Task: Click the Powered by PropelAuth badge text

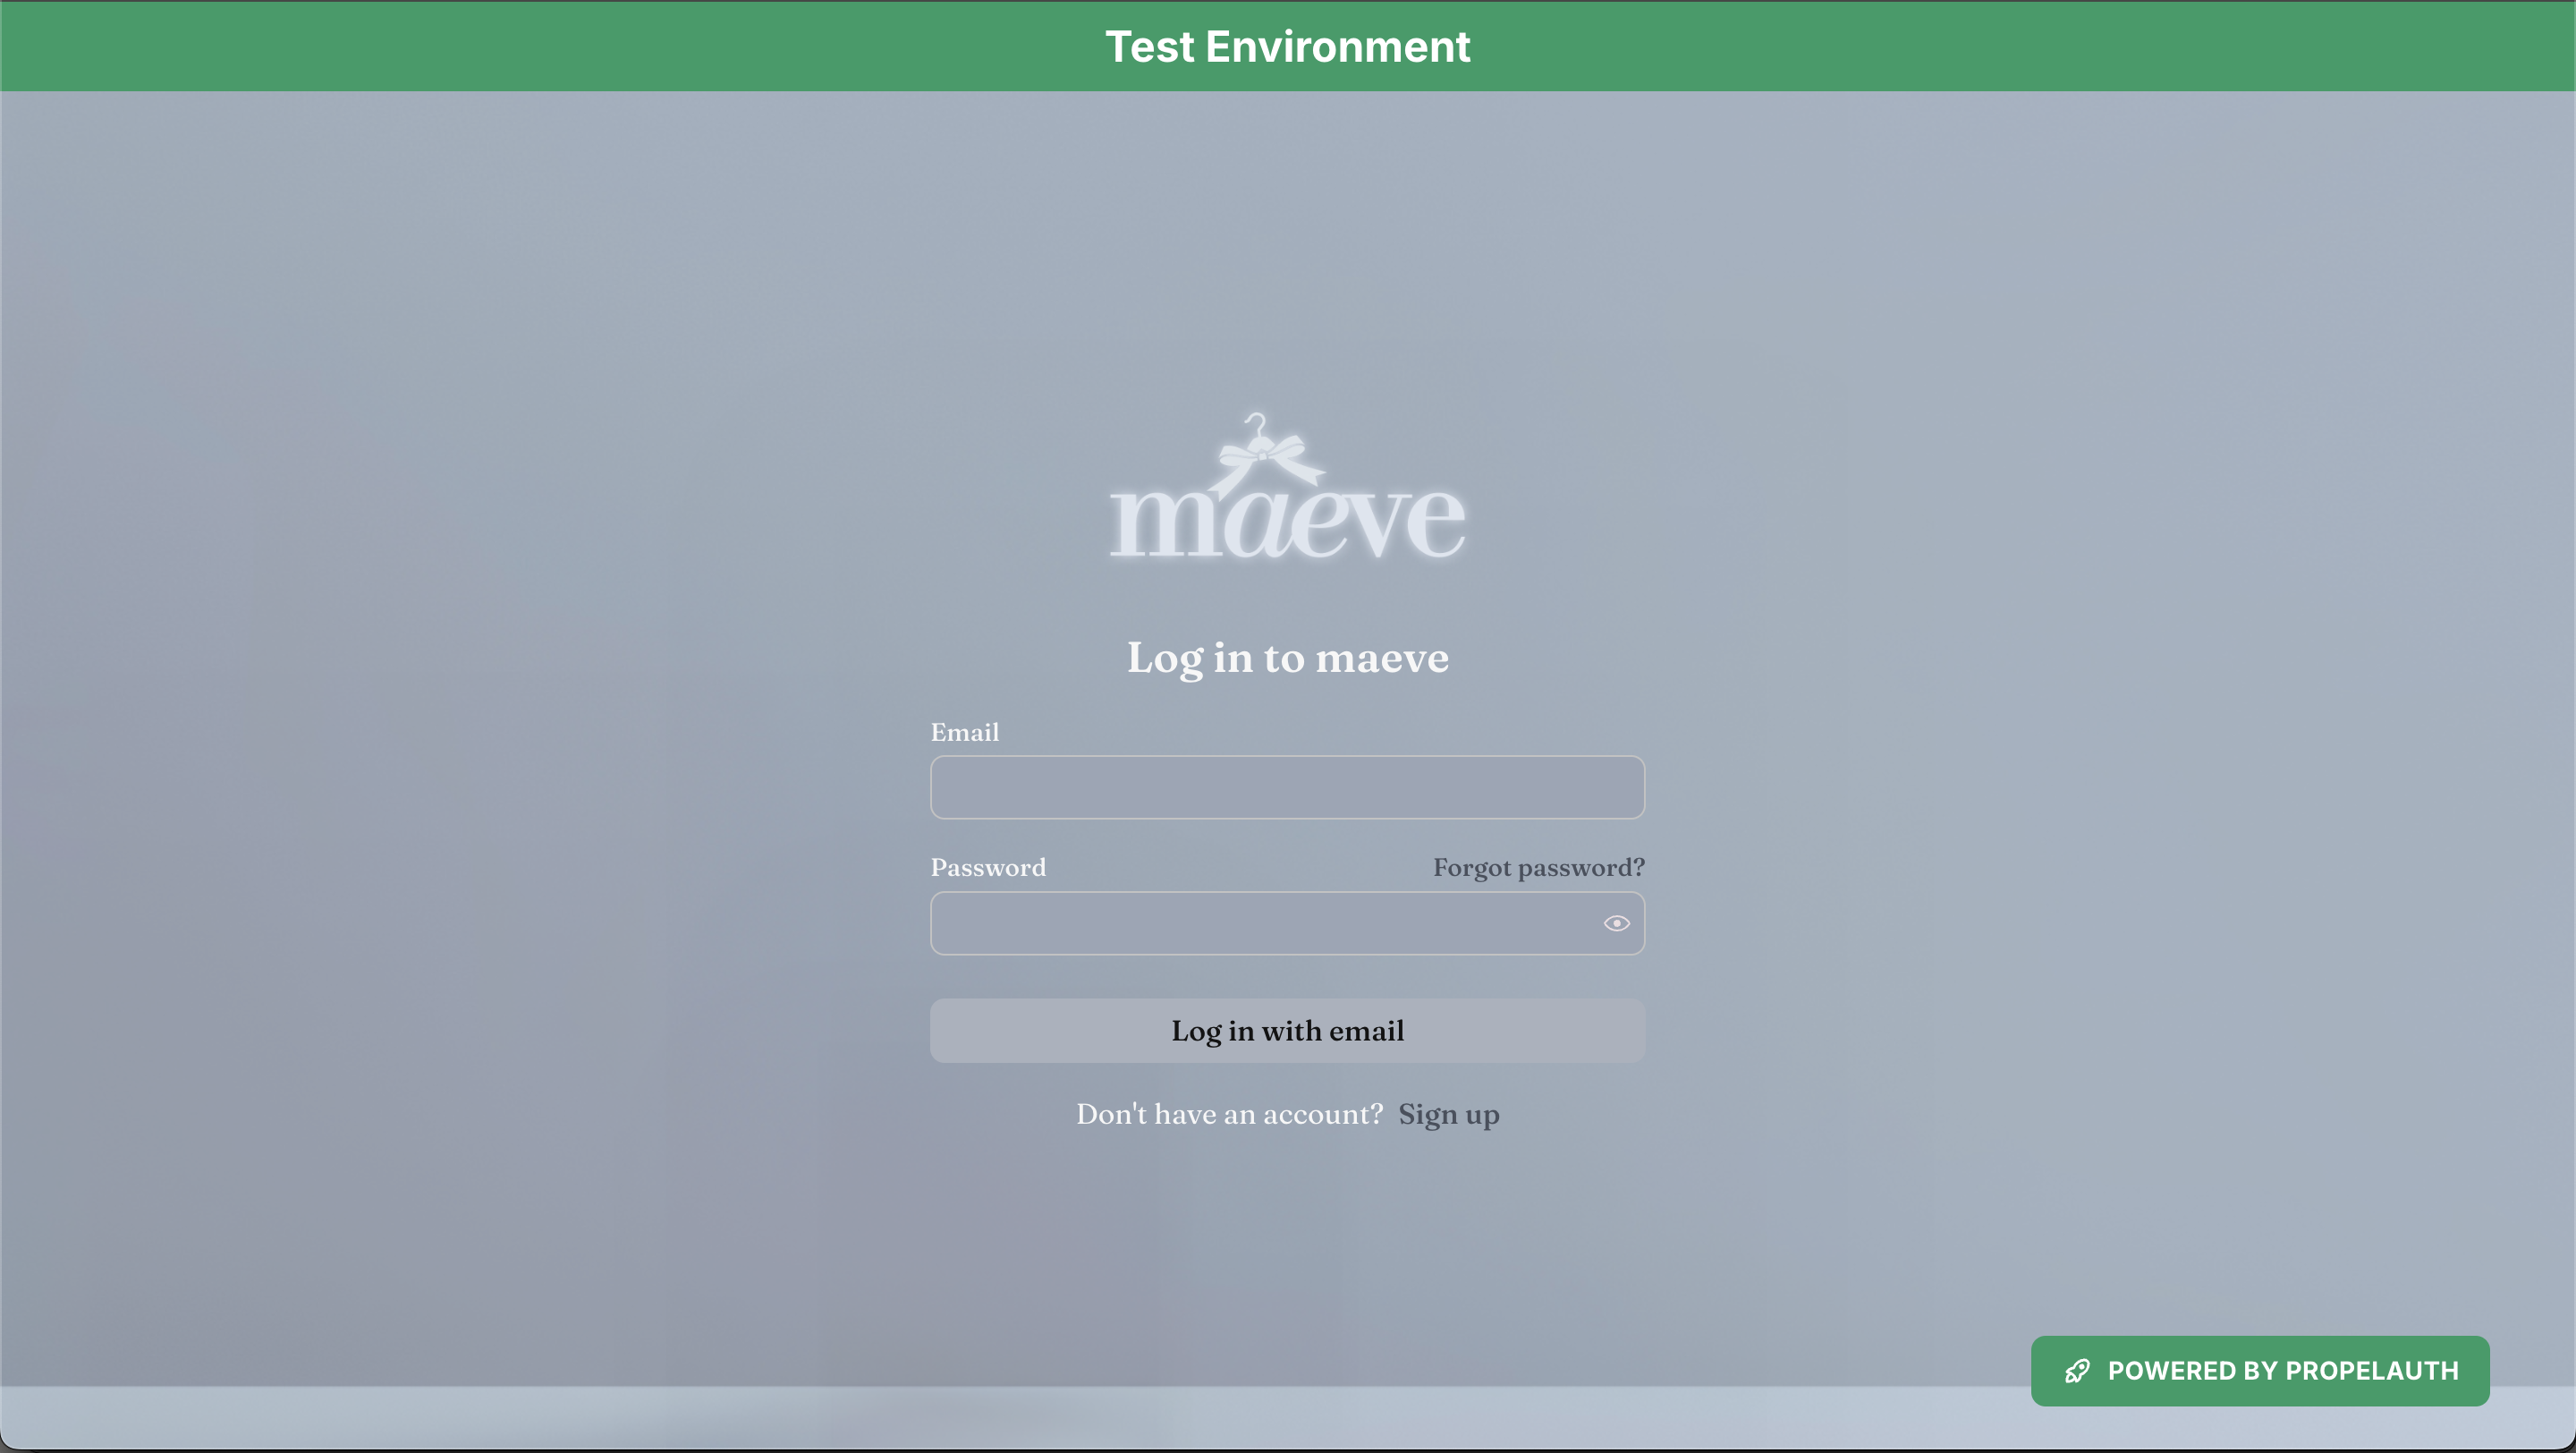Action: click(x=2282, y=1370)
